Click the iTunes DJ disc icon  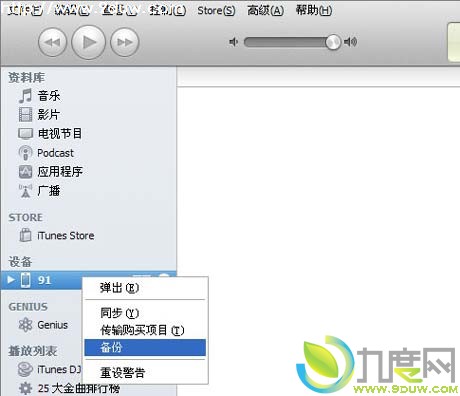[x=26, y=369]
